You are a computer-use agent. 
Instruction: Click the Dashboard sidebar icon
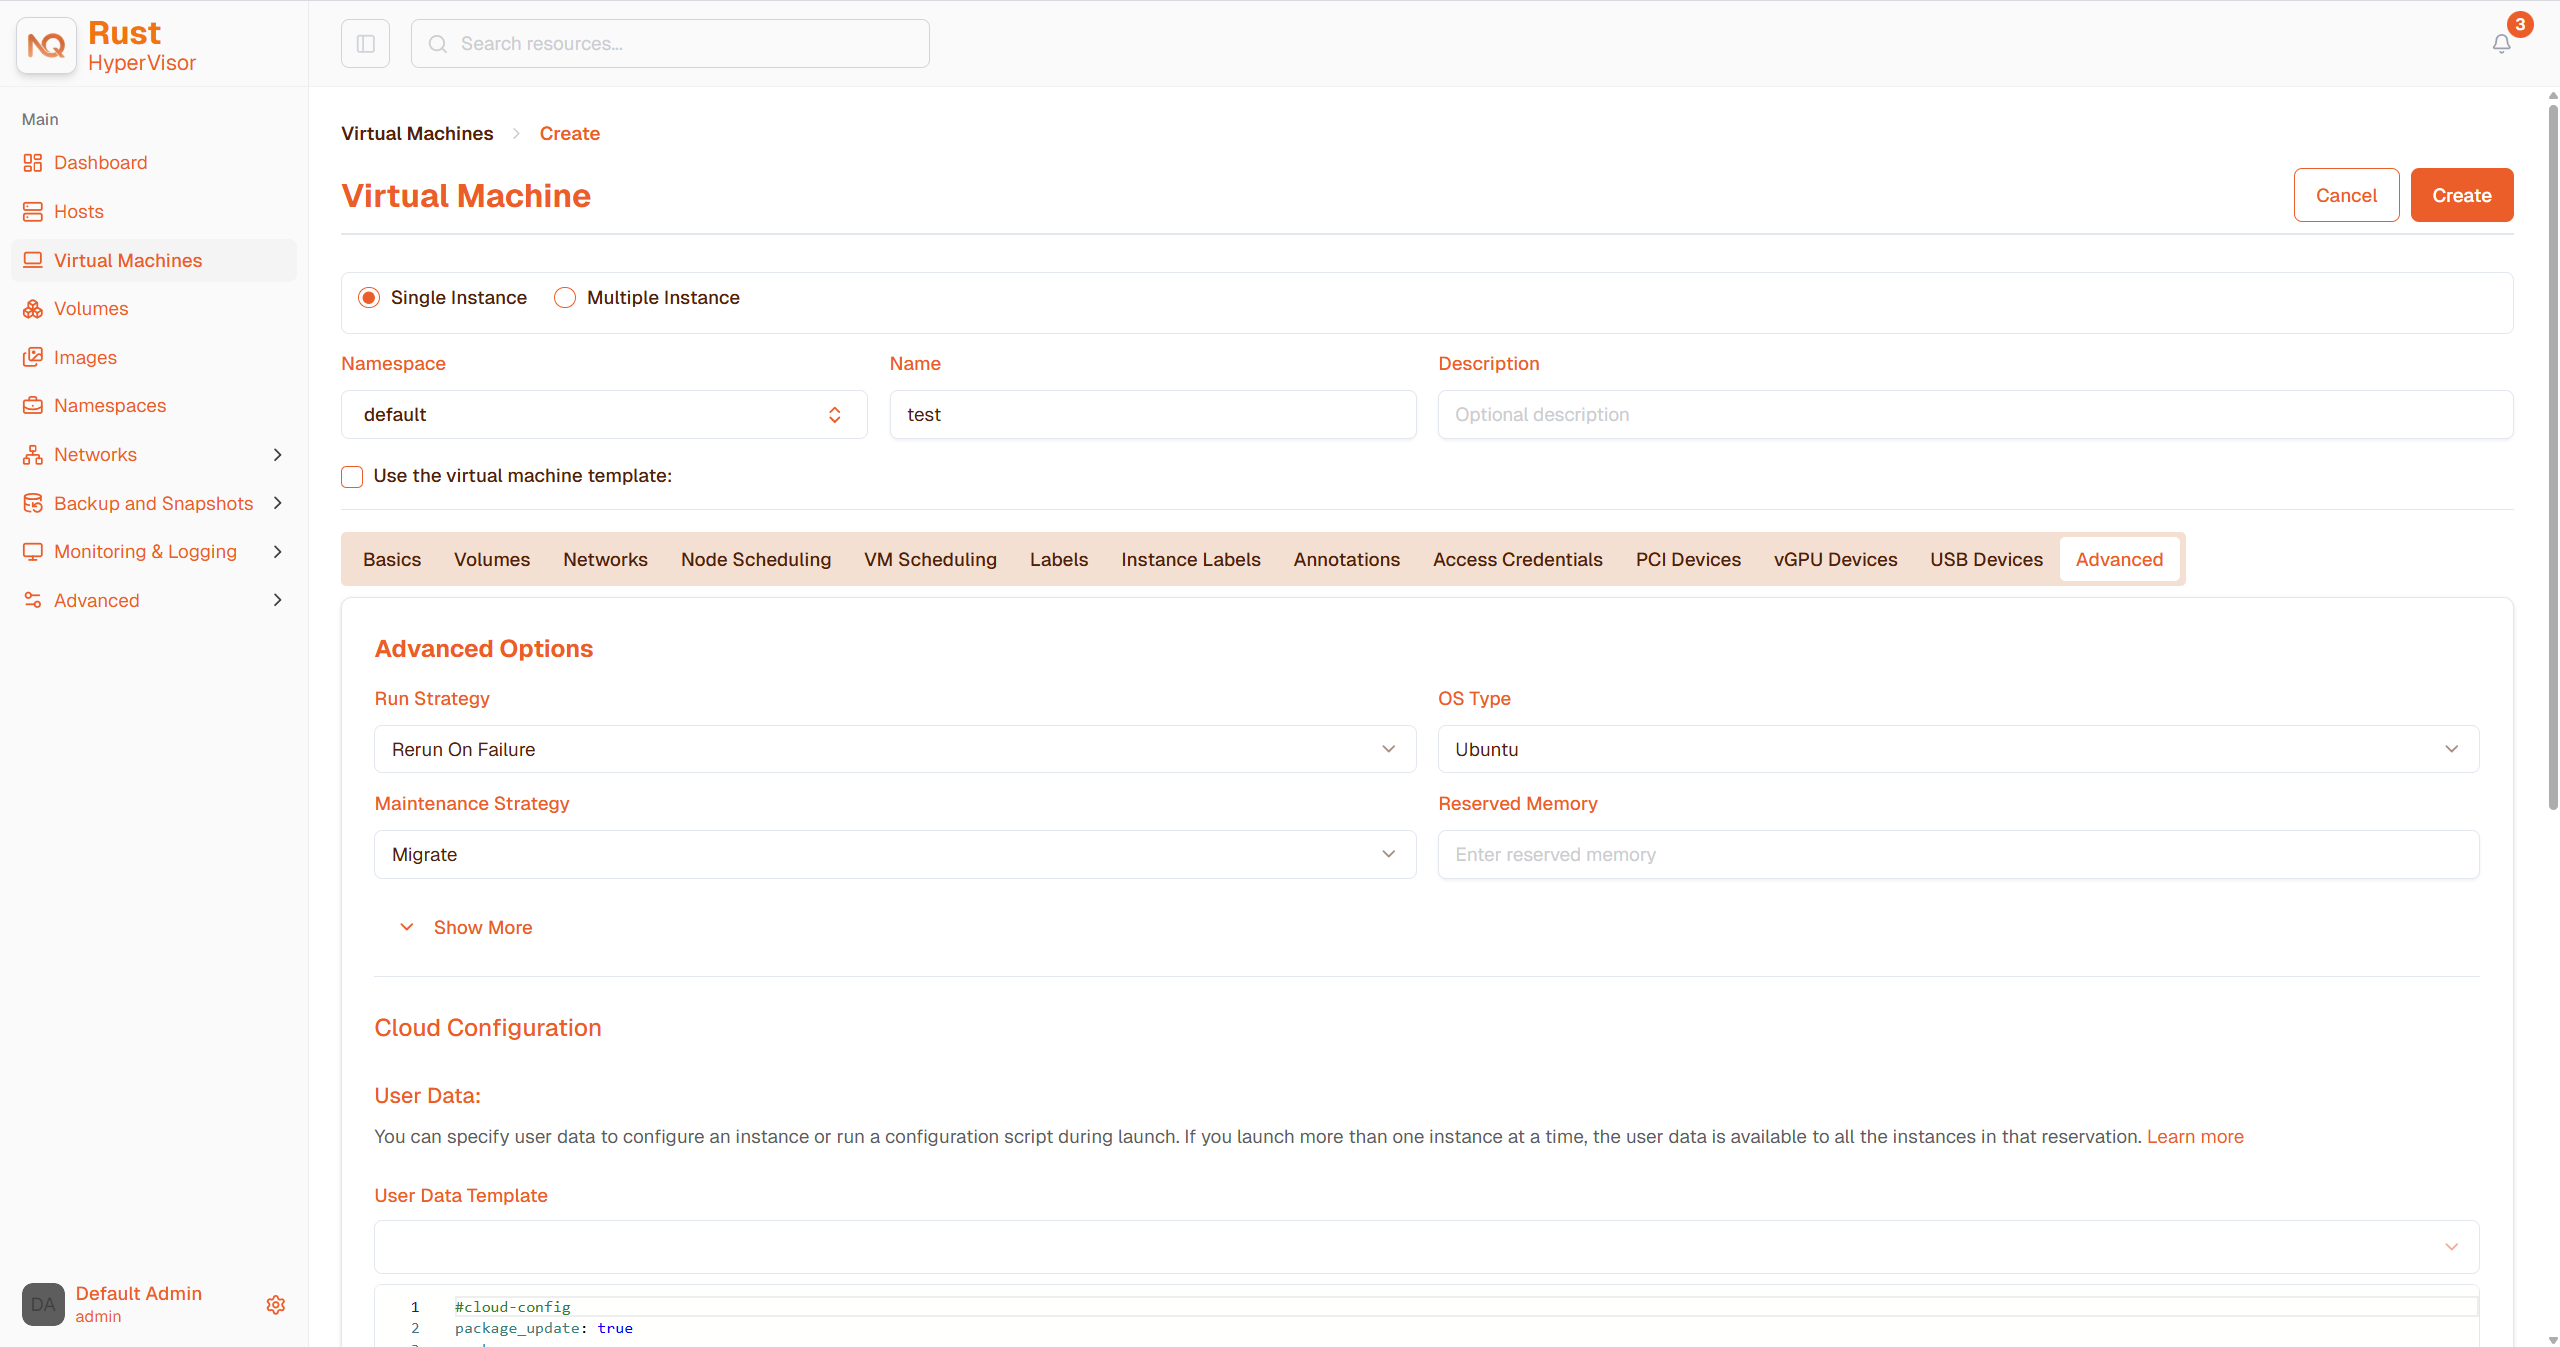click(33, 163)
